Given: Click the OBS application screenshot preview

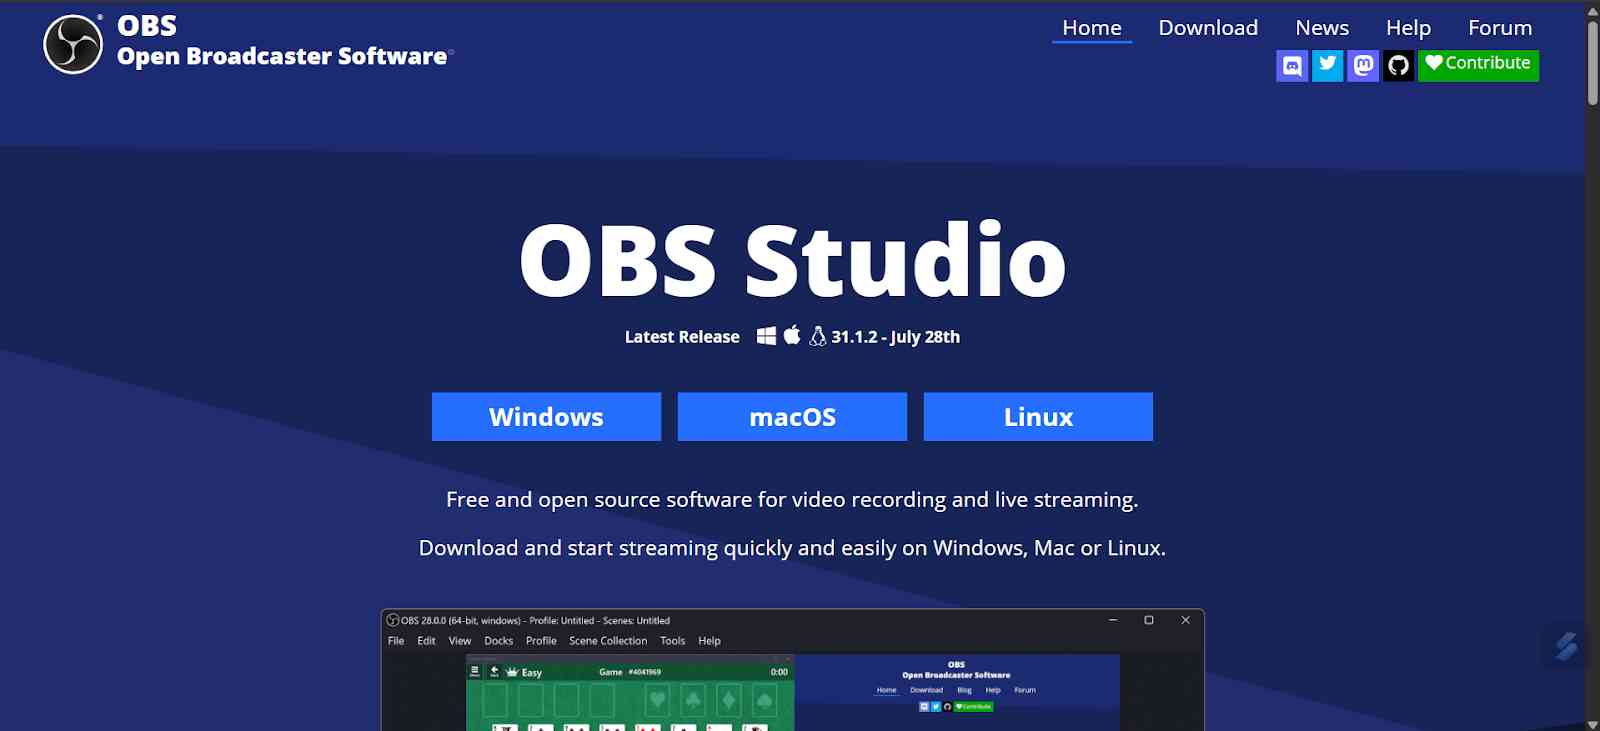Looking at the screenshot, I should pyautogui.click(x=792, y=670).
